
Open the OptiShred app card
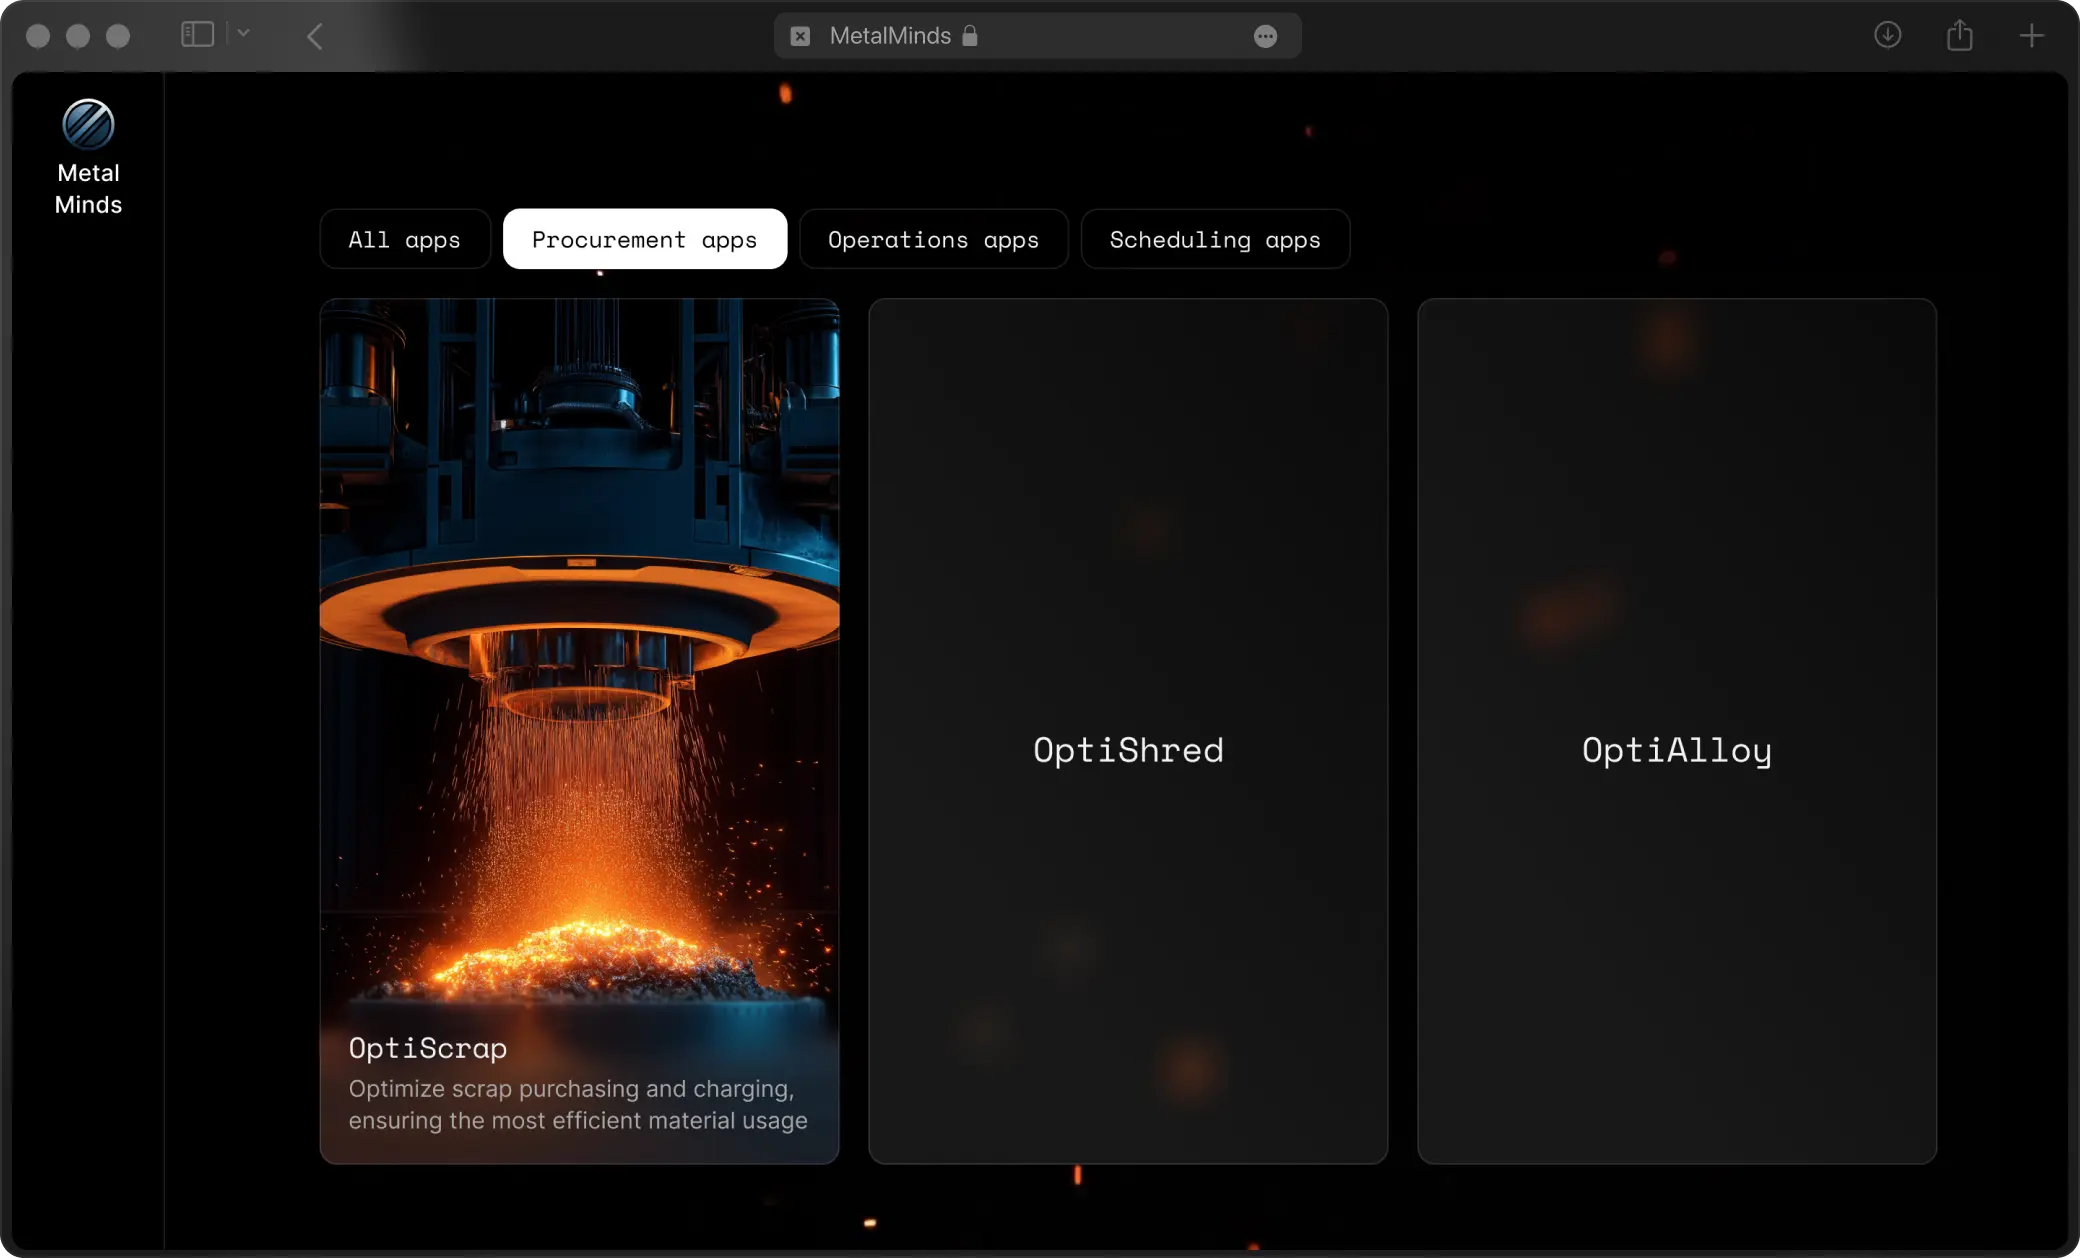[x=1127, y=748]
